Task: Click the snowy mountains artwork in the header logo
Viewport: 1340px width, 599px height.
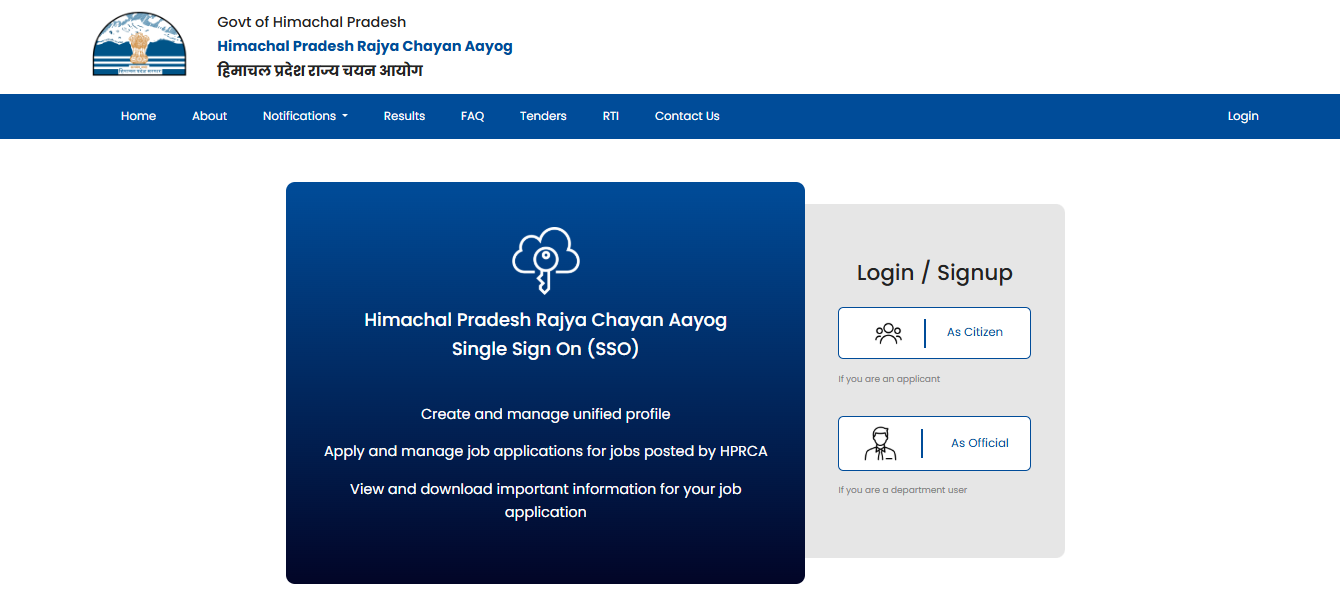Action: (139, 25)
